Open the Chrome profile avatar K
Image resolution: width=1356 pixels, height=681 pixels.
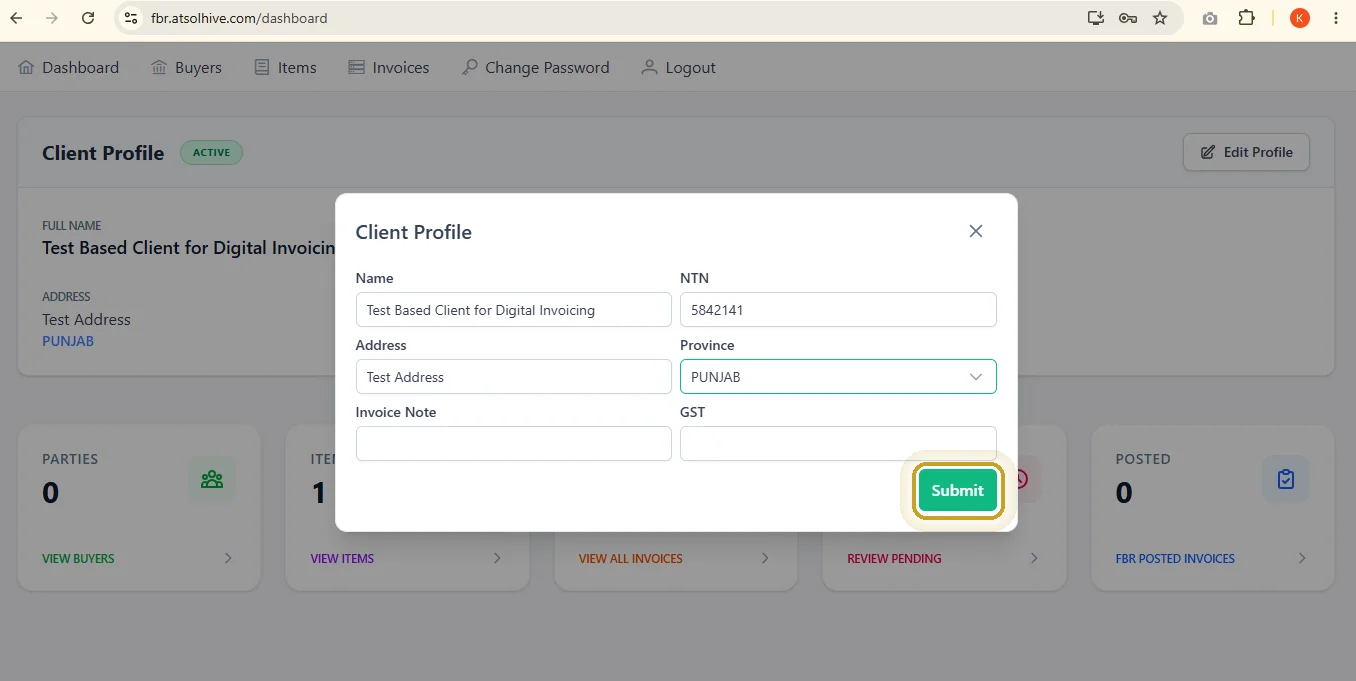click(1300, 18)
